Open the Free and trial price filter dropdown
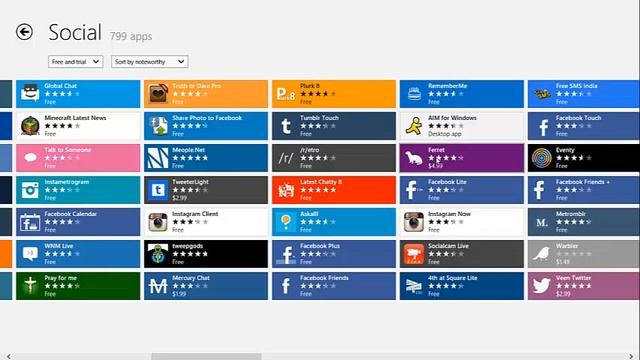This screenshot has height=360, width=640. click(76, 62)
